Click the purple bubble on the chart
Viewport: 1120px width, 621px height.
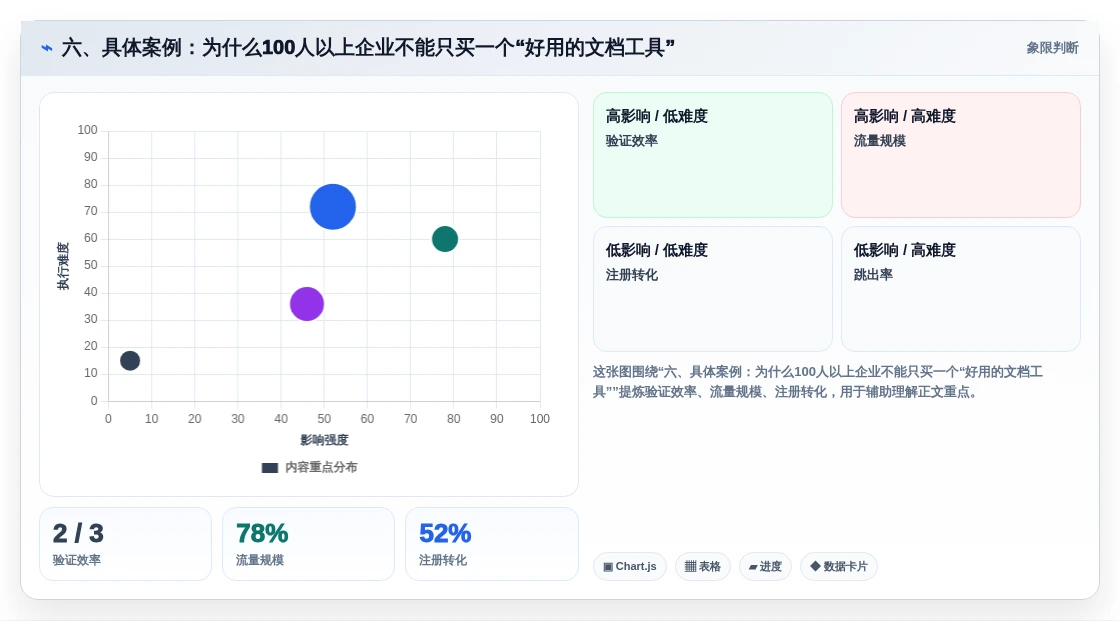(307, 304)
